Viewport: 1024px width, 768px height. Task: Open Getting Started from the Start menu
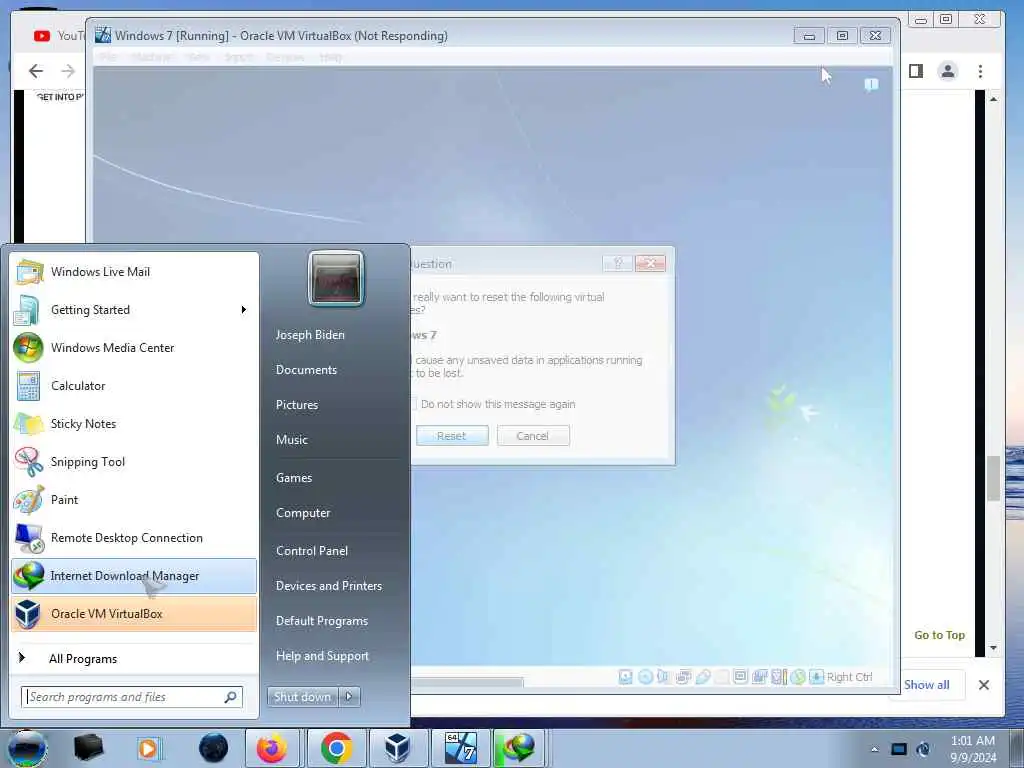(135, 310)
